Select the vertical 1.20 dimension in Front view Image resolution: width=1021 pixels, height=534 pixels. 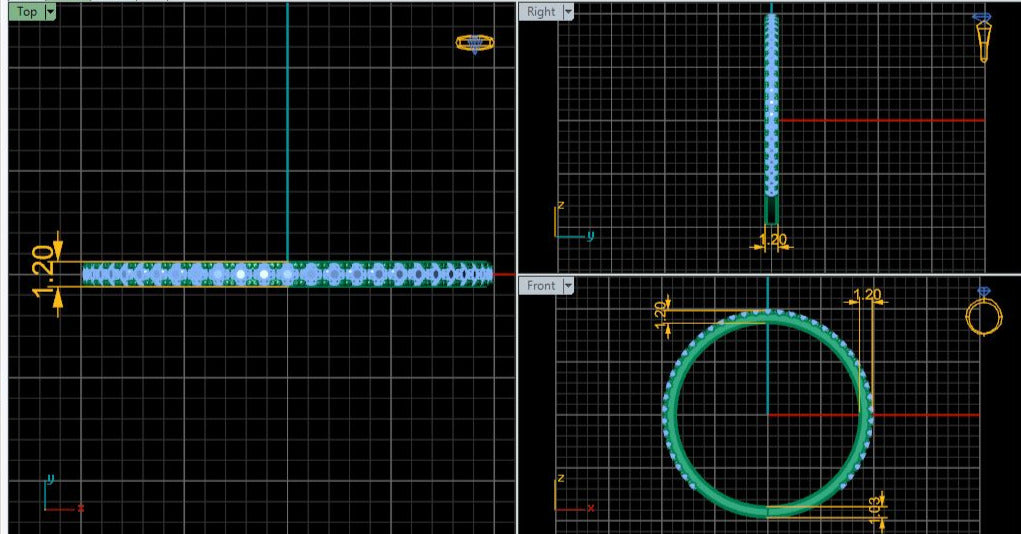point(660,309)
